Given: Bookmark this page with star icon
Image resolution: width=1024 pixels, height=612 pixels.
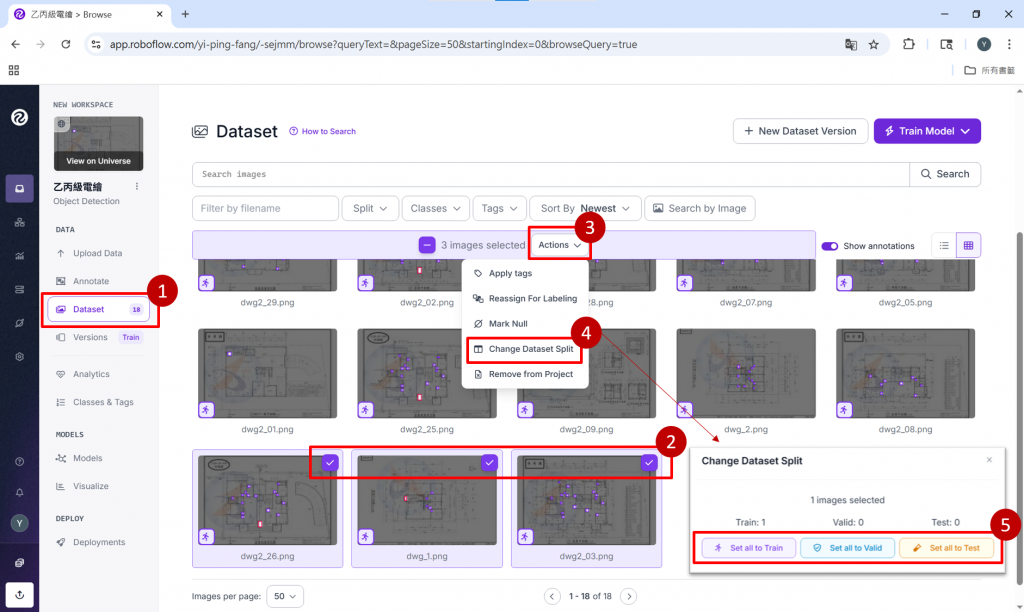Looking at the screenshot, I should point(873,44).
